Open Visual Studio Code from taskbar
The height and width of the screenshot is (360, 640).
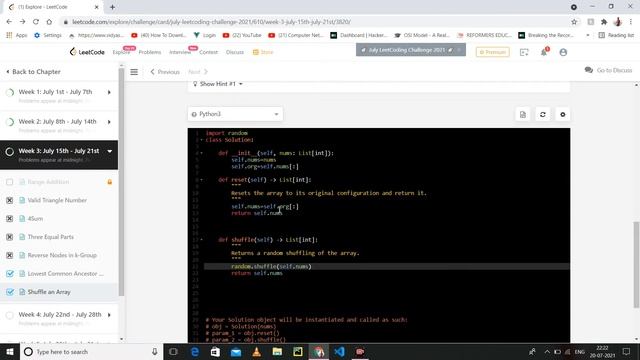pos(339,352)
